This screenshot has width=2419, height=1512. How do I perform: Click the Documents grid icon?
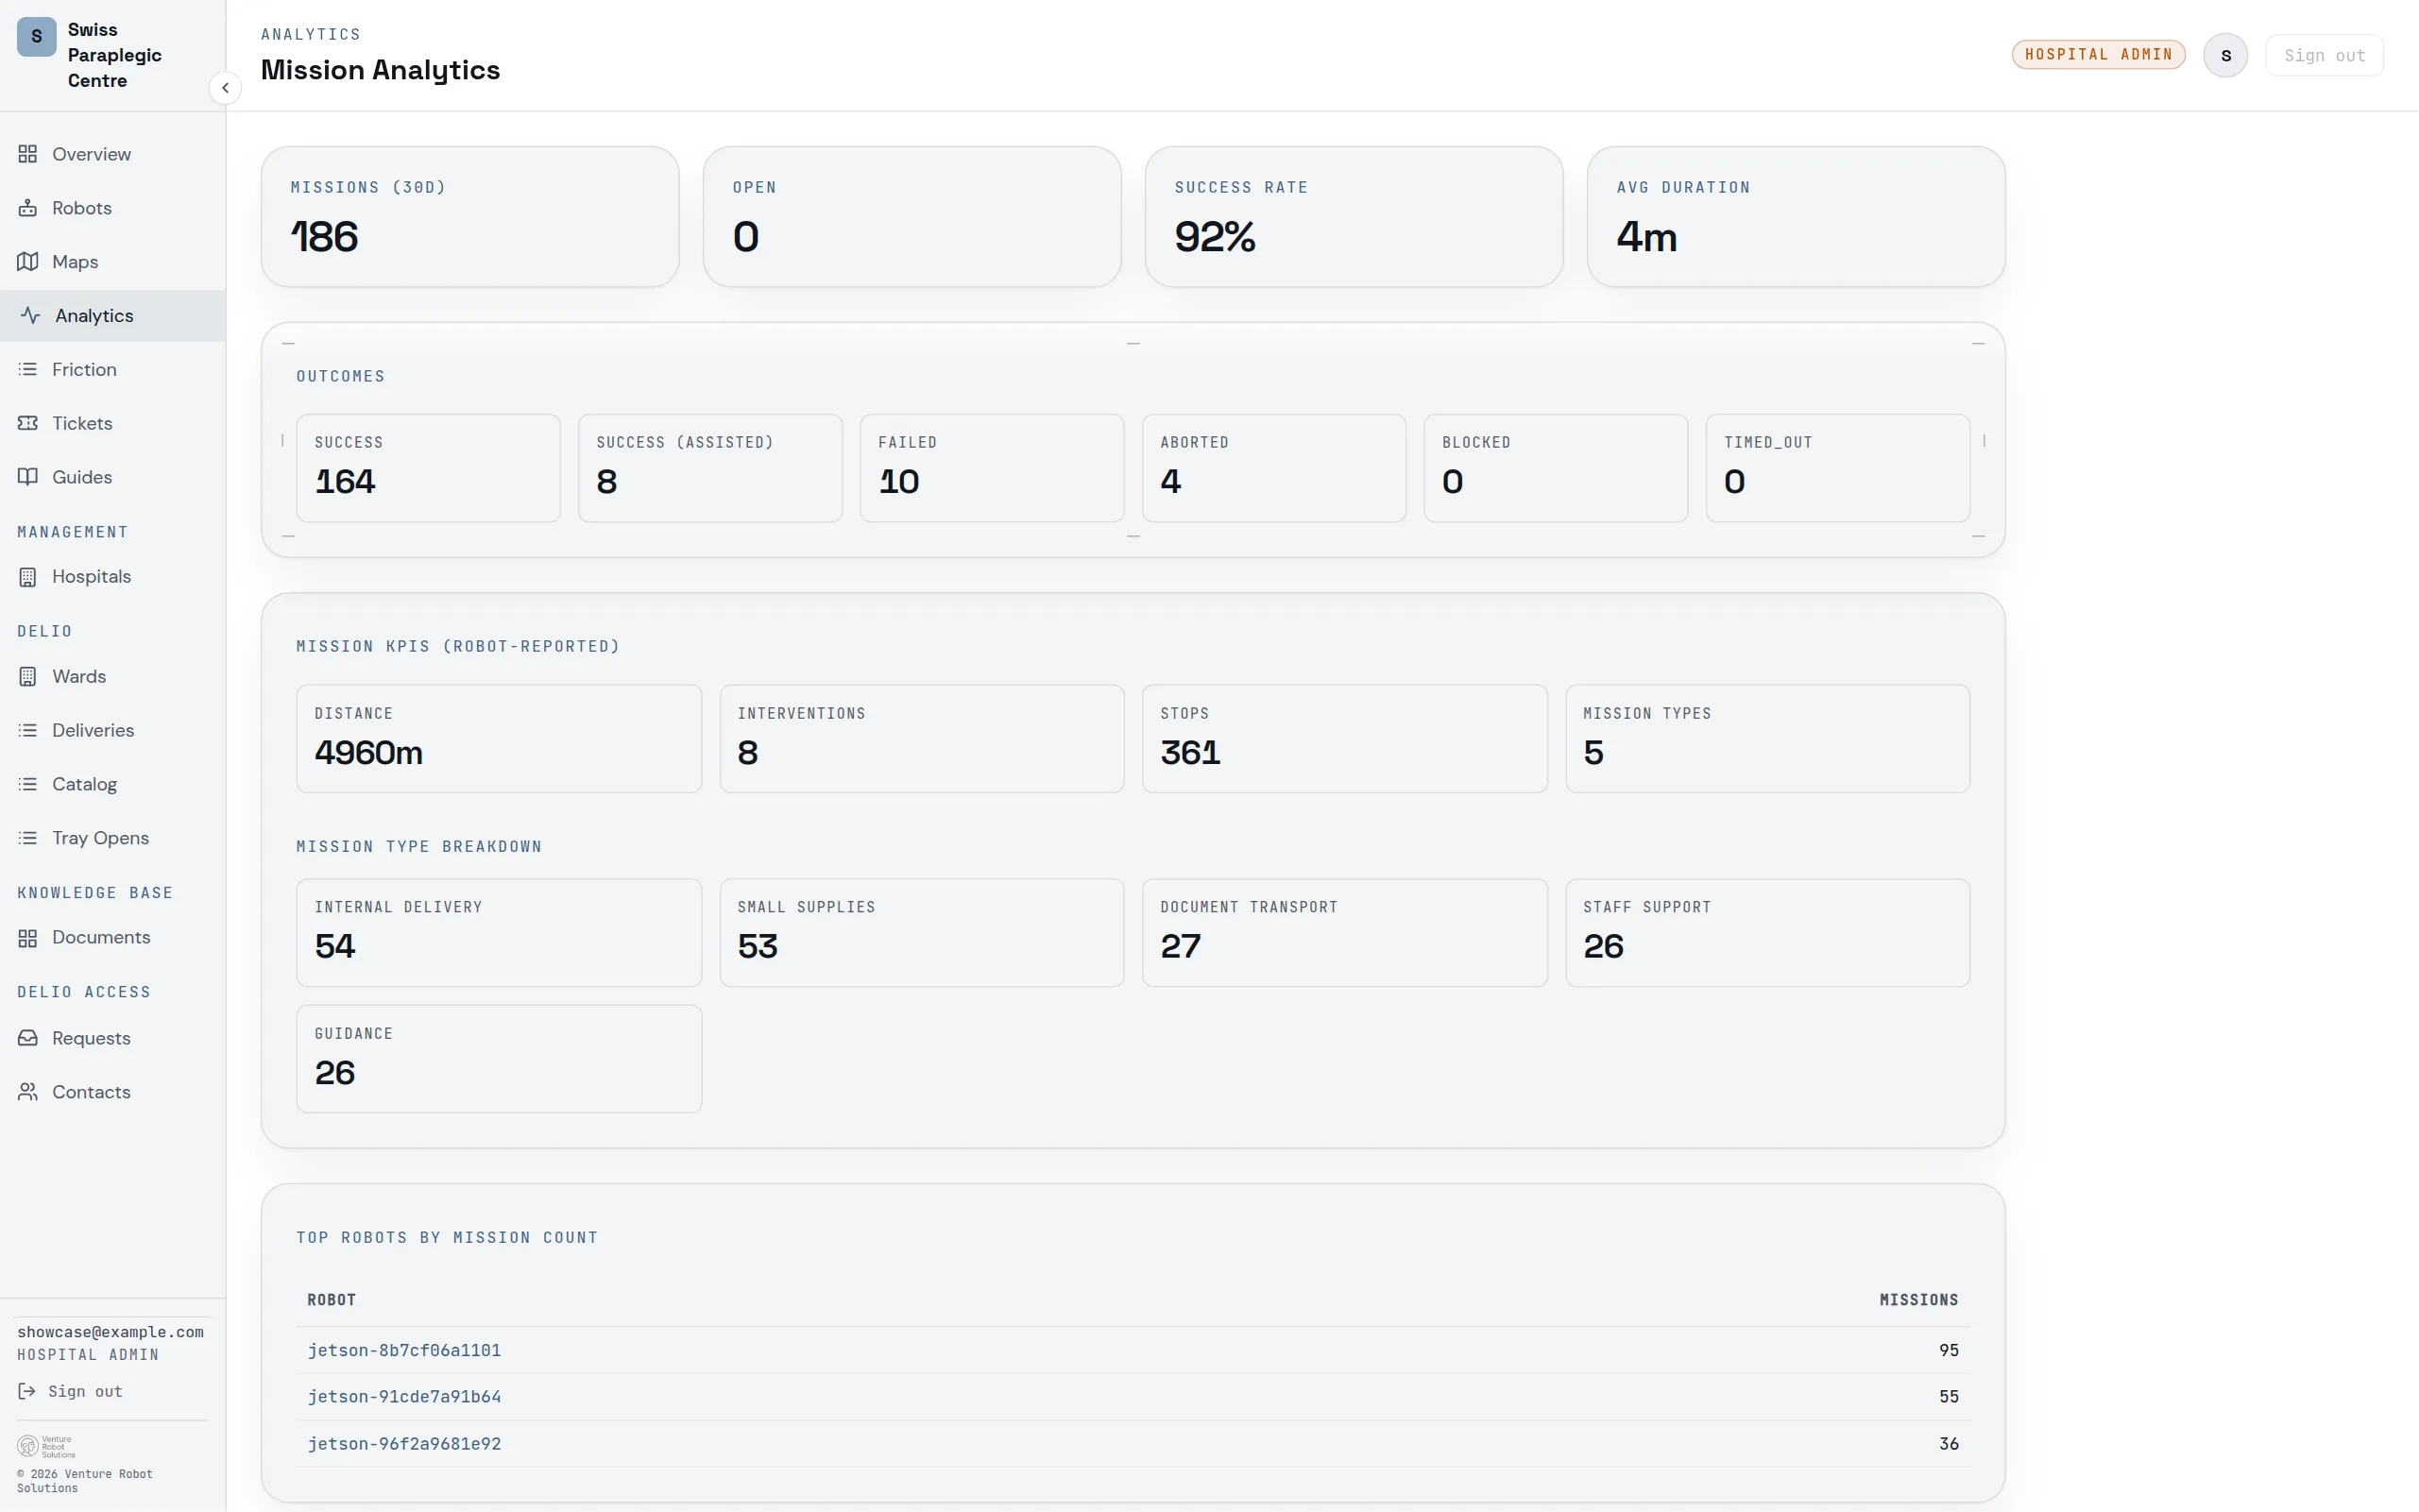click(28, 938)
